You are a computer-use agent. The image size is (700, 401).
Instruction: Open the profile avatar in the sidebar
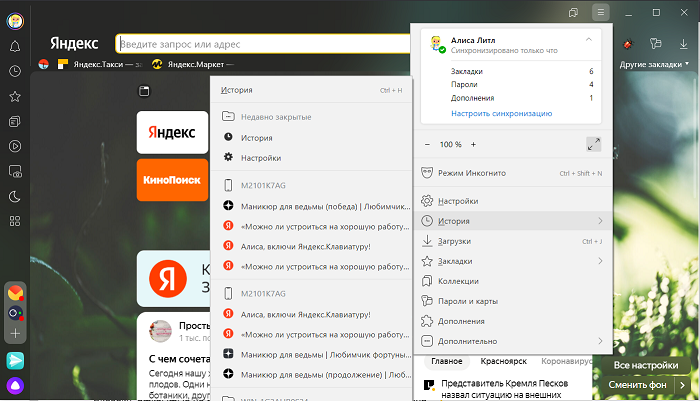click(15, 21)
